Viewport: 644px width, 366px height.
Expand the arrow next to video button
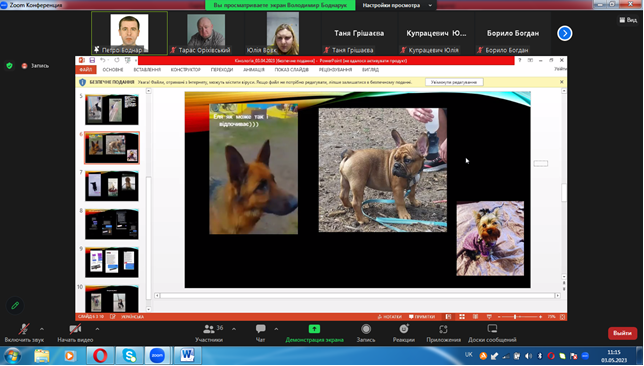97,329
